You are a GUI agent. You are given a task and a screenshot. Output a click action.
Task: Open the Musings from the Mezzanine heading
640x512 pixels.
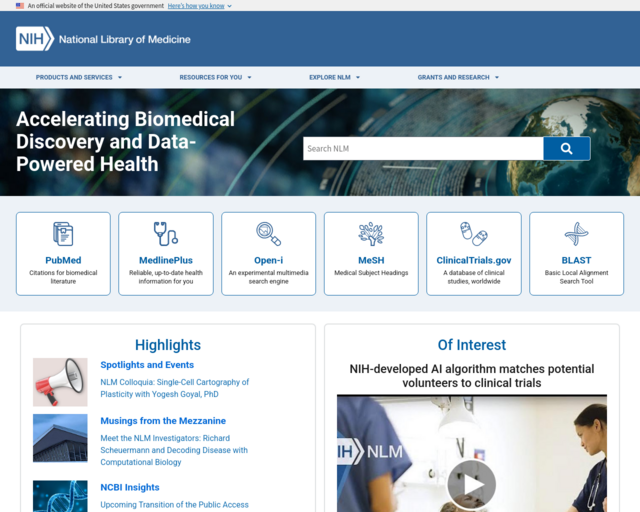[163, 421]
